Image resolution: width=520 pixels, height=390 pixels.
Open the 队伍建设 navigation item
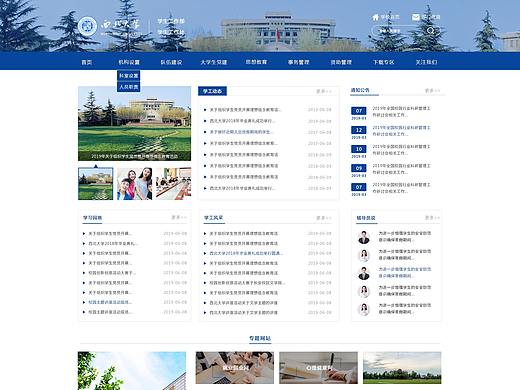(171, 62)
